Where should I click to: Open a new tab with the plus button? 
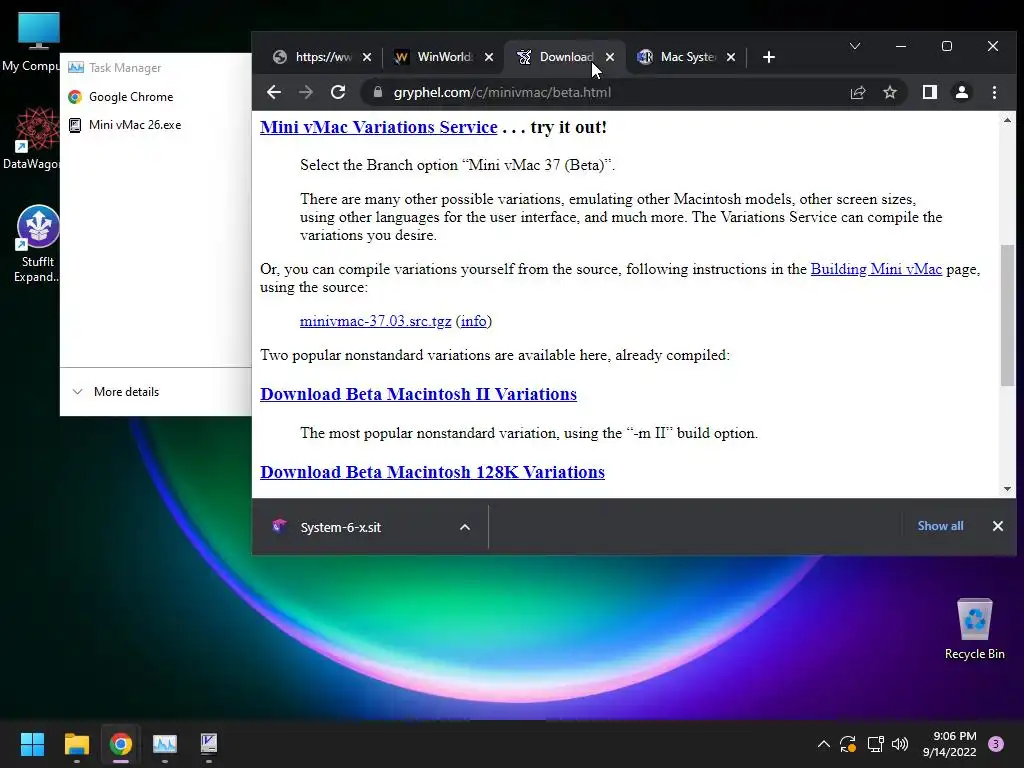[x=769, y=57]
